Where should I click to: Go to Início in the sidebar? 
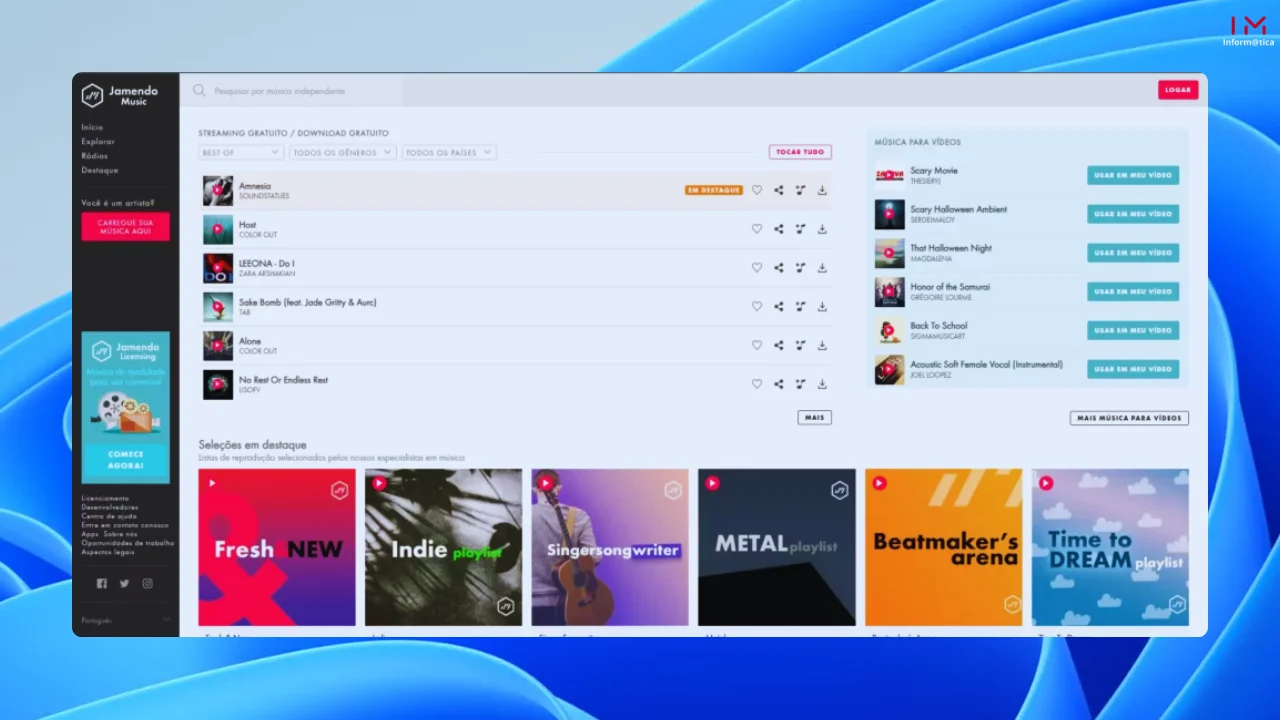pos(92,127)
